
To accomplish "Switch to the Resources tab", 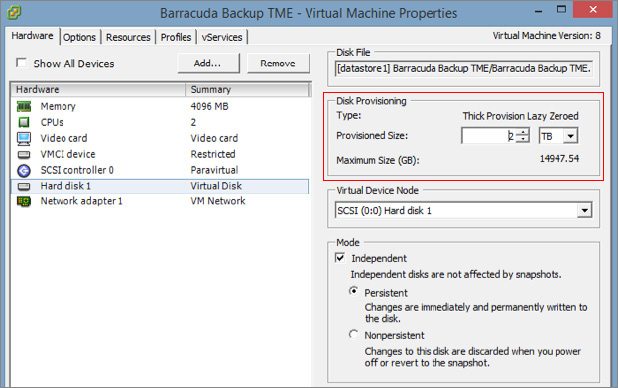I will click(x=128, y=37).
